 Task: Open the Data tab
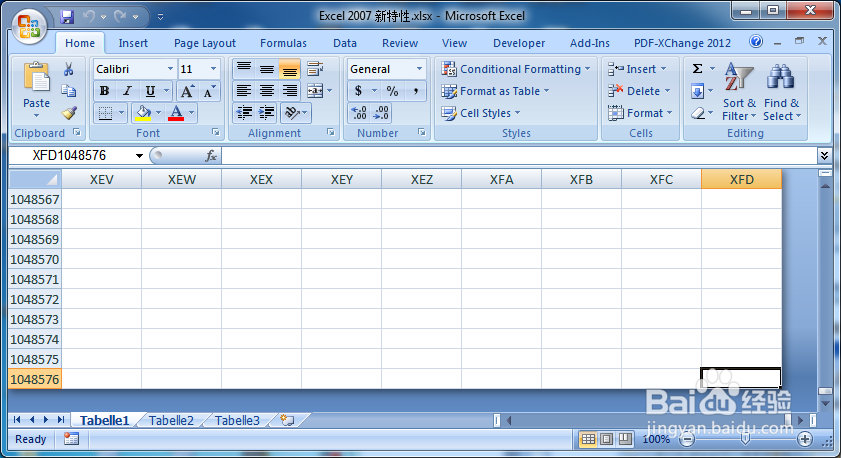pos(344,43)
